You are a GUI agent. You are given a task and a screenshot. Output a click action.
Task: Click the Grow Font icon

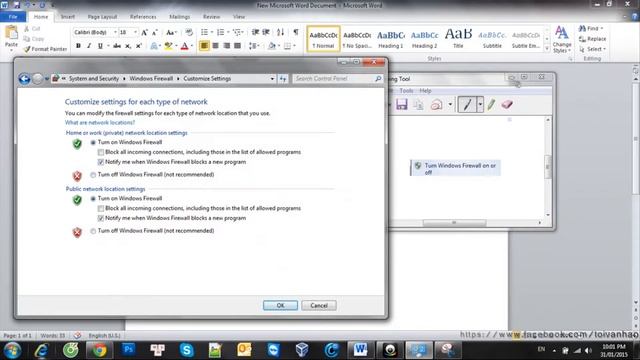point(144,32)
